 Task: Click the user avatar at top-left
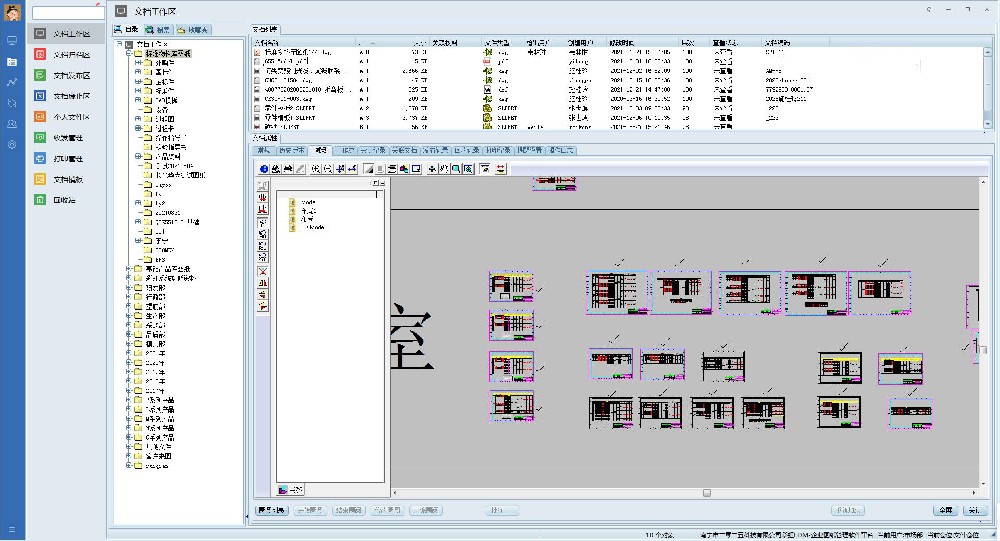click(x=12, y=12)
